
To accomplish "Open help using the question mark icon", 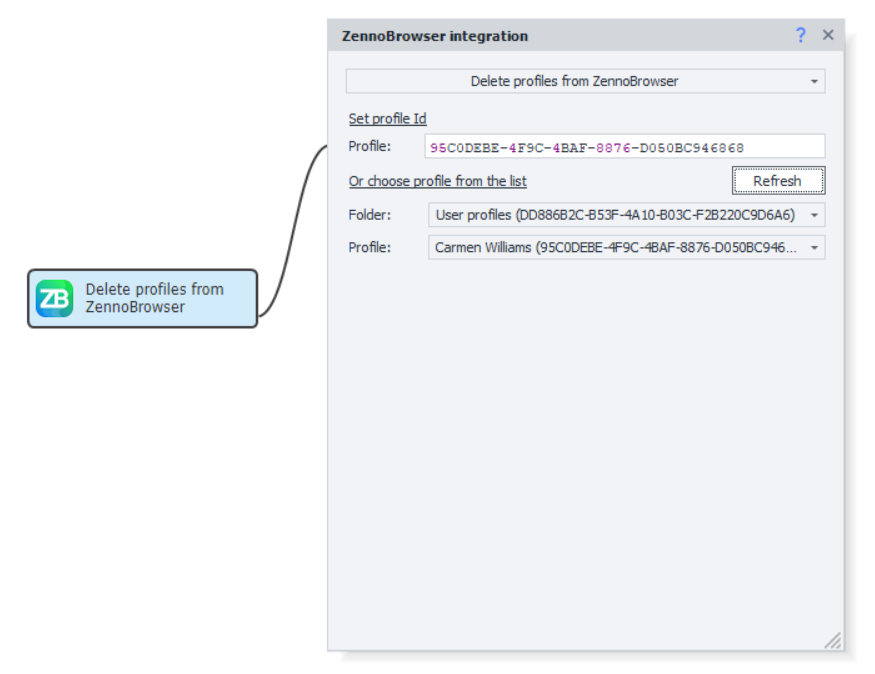I will (800, 35).
